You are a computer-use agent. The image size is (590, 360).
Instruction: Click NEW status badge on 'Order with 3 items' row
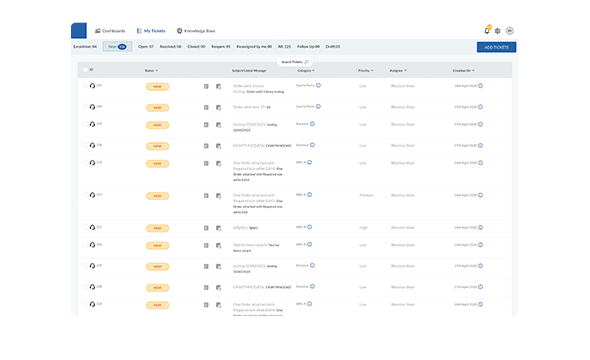pos(157,87)
